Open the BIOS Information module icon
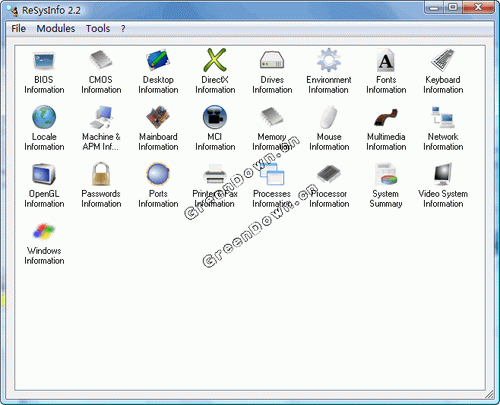This screenshot has height=405, width=500. coord(44,61)
